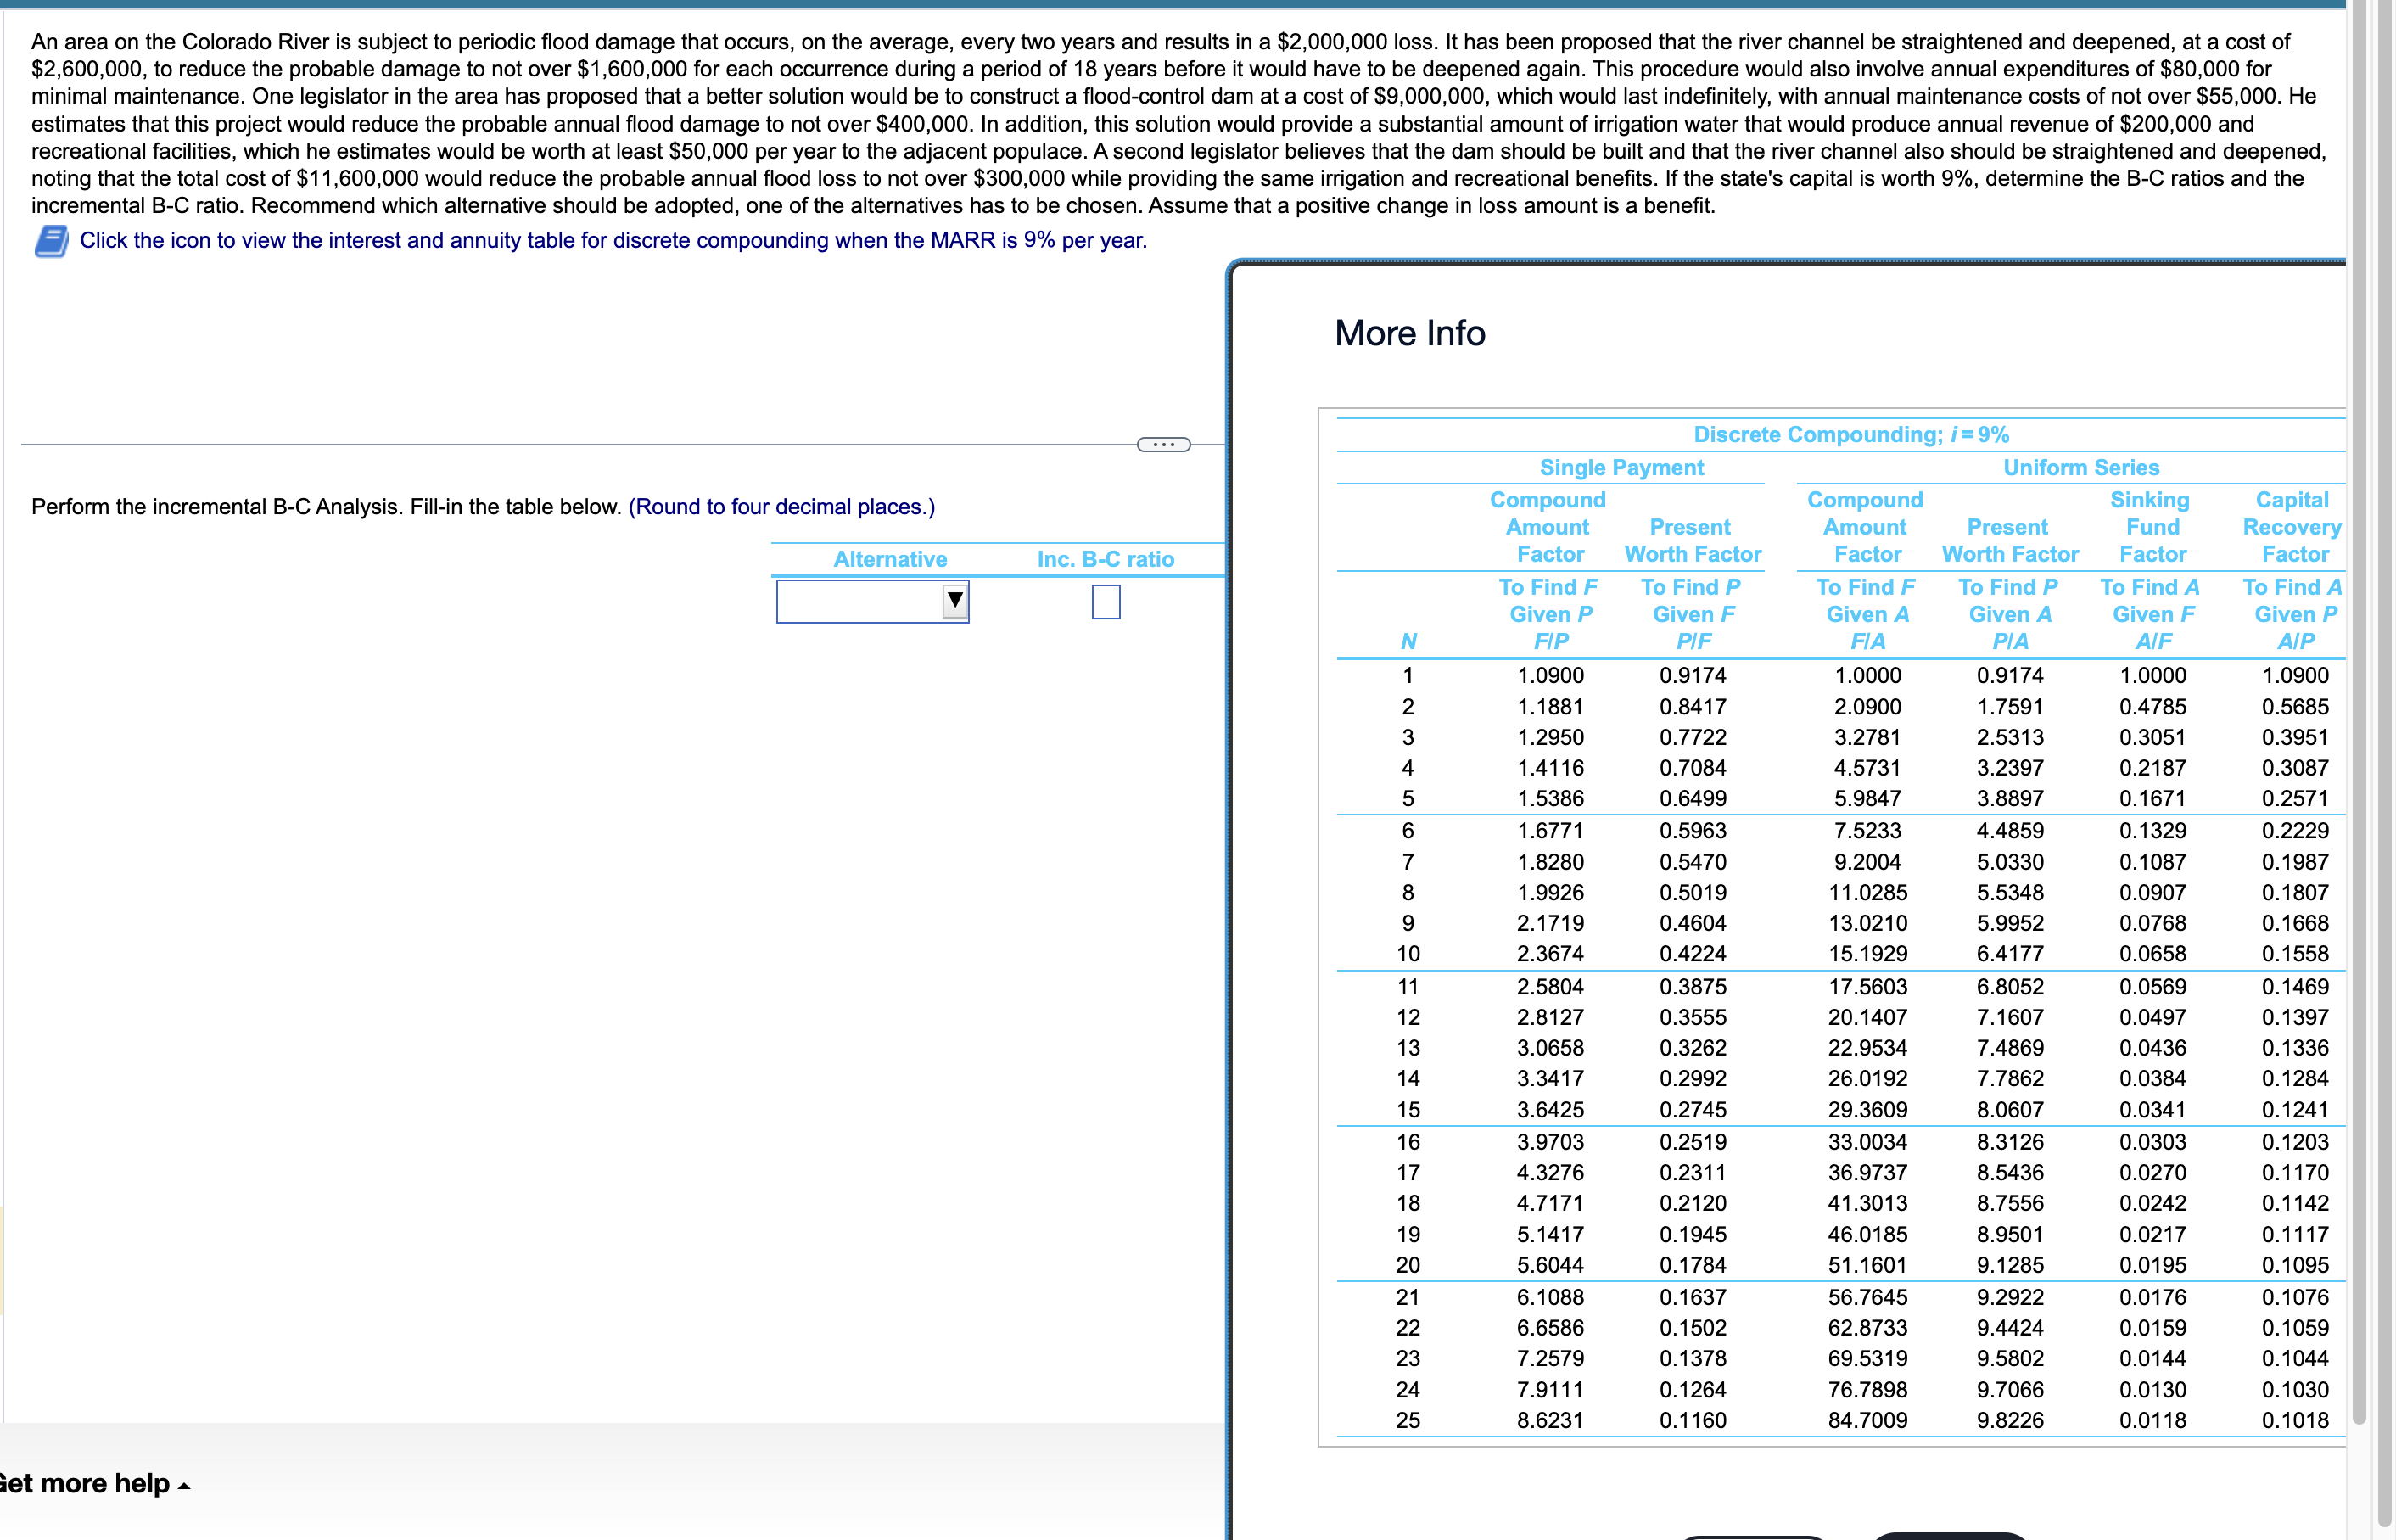
Task: Click the ellipsis divider handle
Action: click(1163, 445)
